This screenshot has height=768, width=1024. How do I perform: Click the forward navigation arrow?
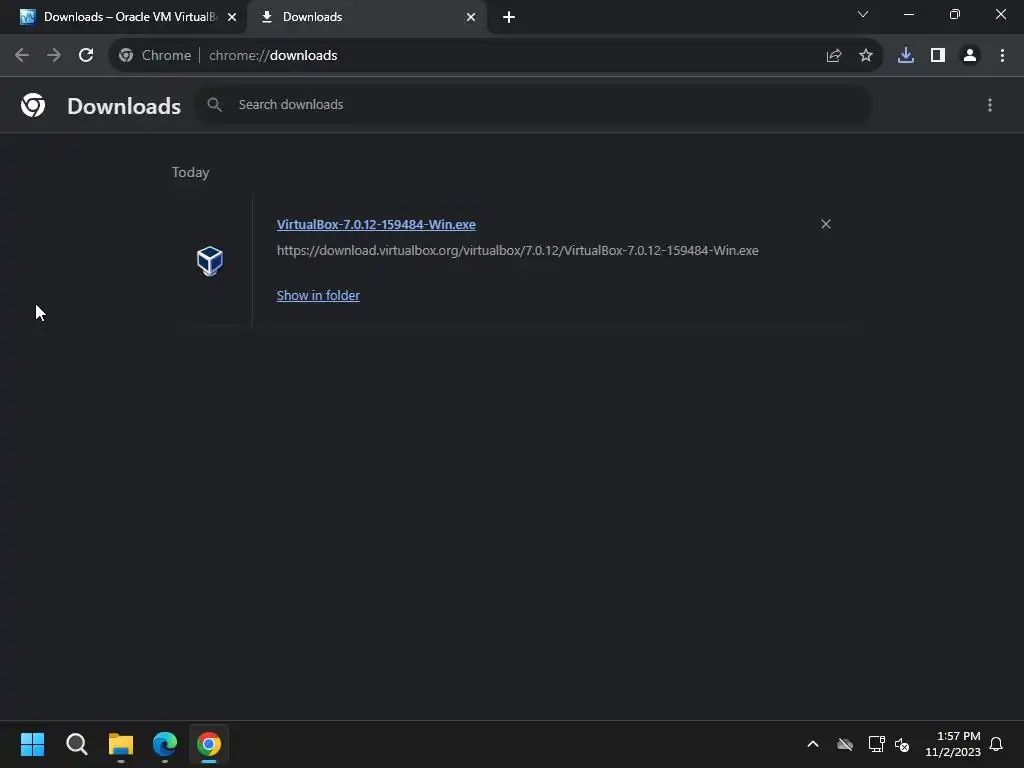click(54, 56)
